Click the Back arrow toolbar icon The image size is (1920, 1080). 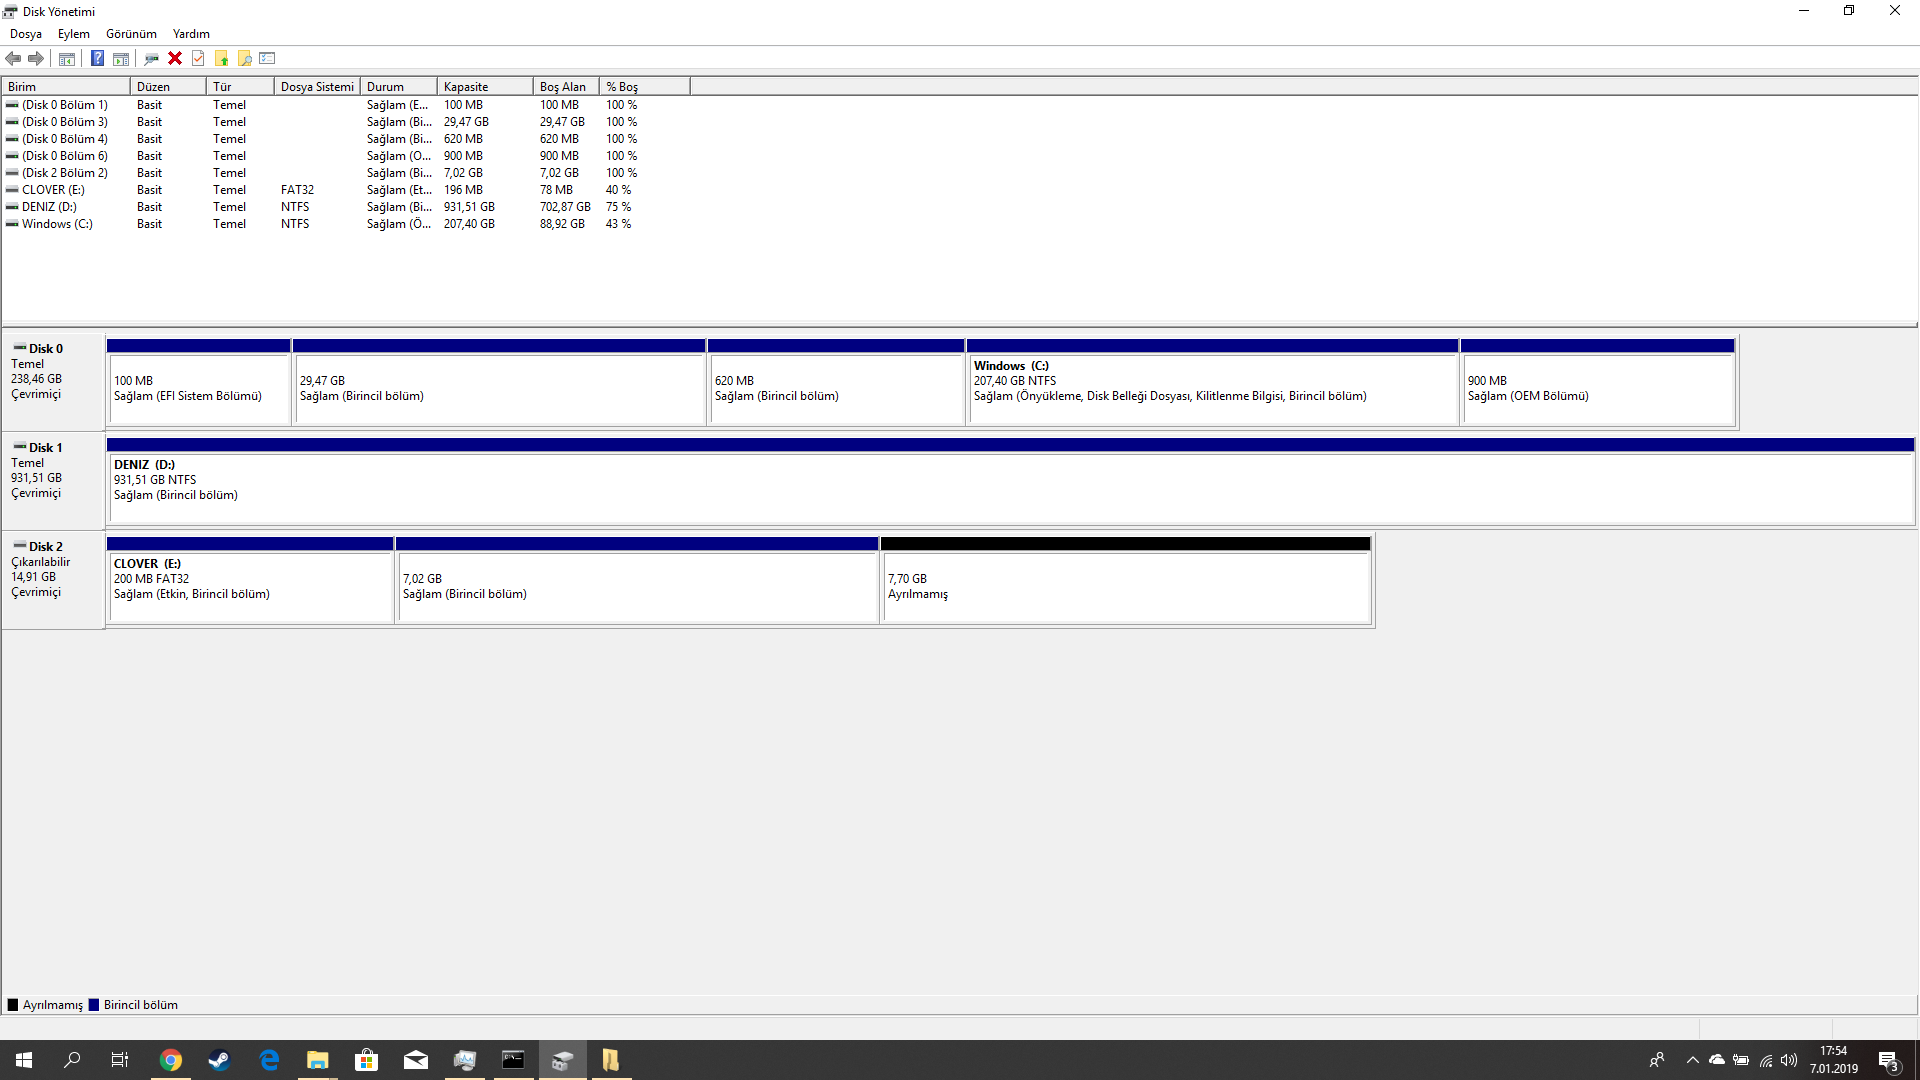click(x=13, y=58)
